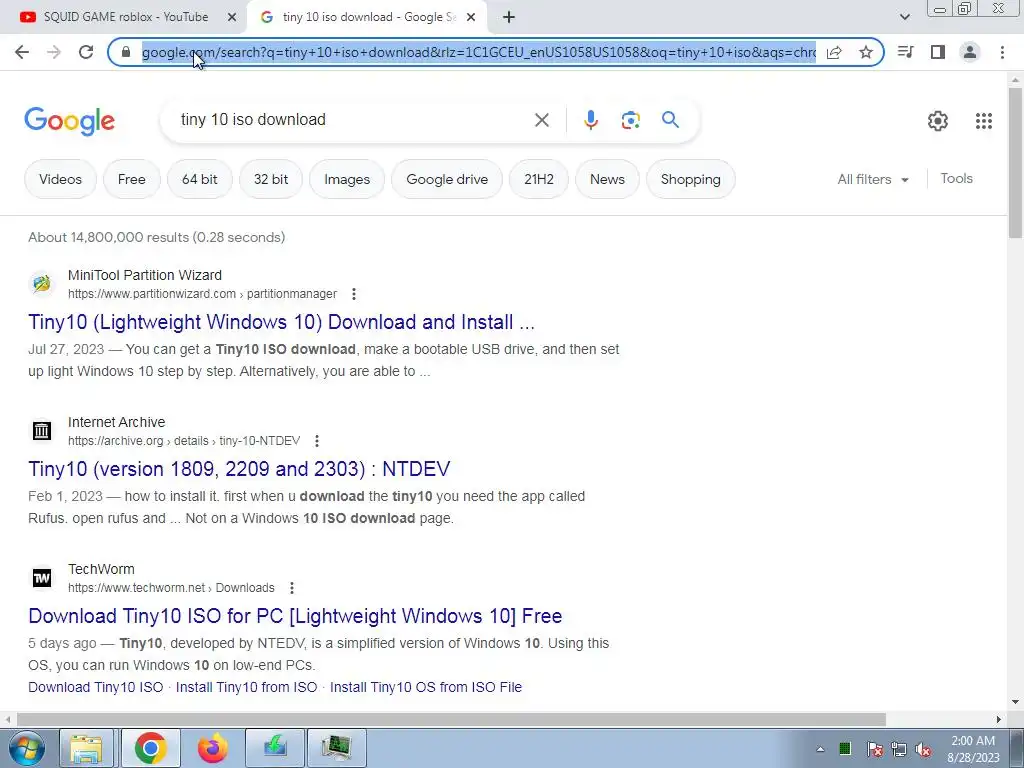
Task: Apply the 21H2 filter chip
Action: point(539,179)
